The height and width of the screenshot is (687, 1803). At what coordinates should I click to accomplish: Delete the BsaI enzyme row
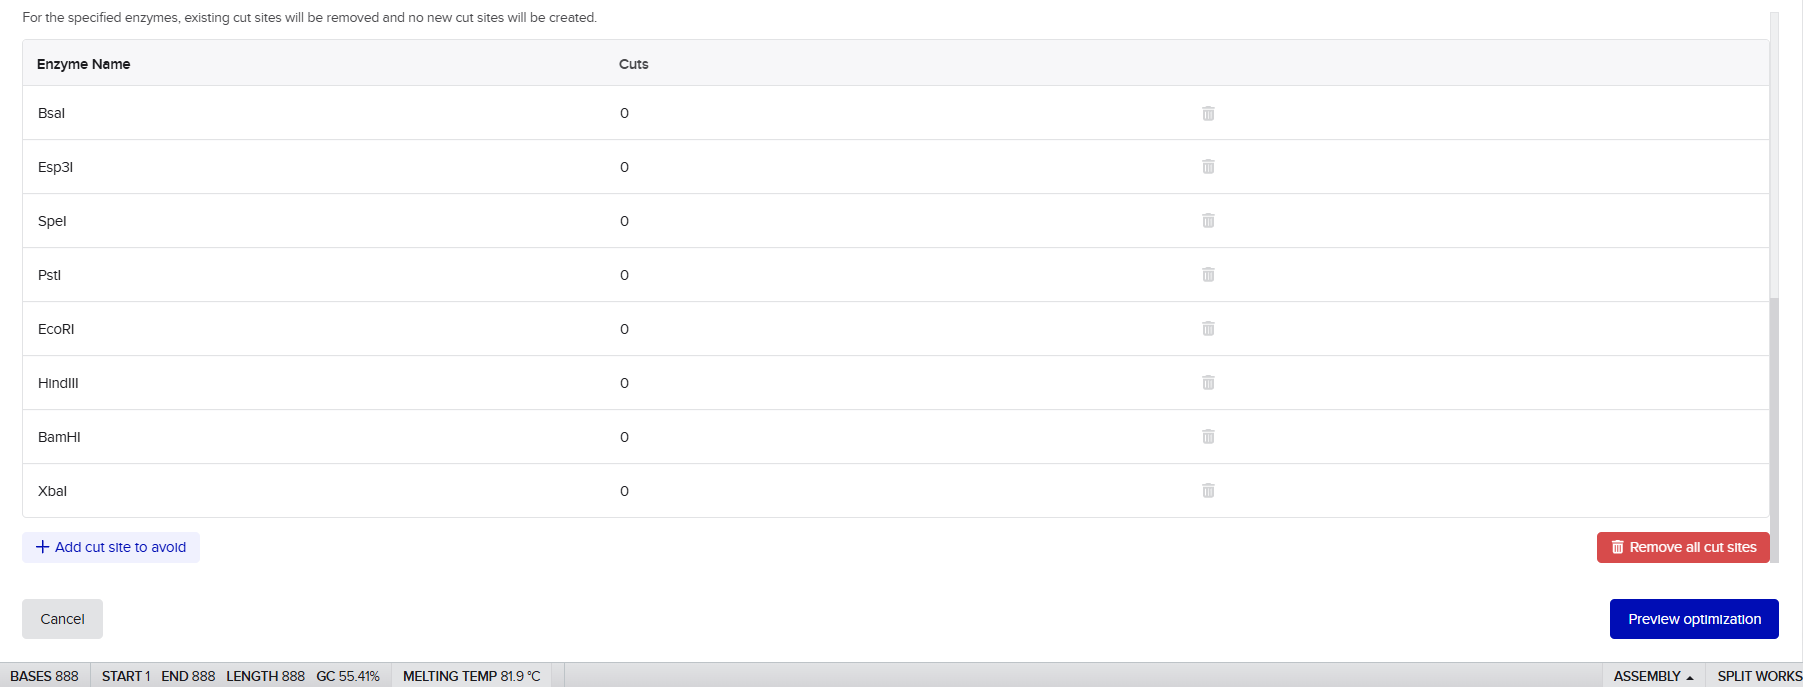[1208, 113]
